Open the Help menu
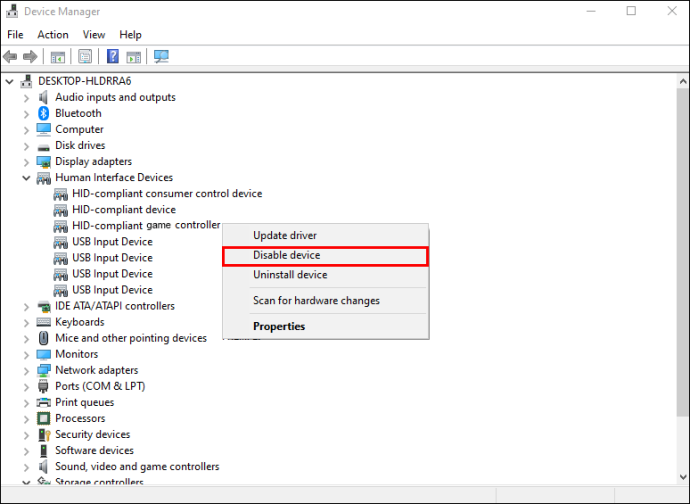The height and width of the screenshot is (504, 690). pyautogui.click(x=130, y=34)
